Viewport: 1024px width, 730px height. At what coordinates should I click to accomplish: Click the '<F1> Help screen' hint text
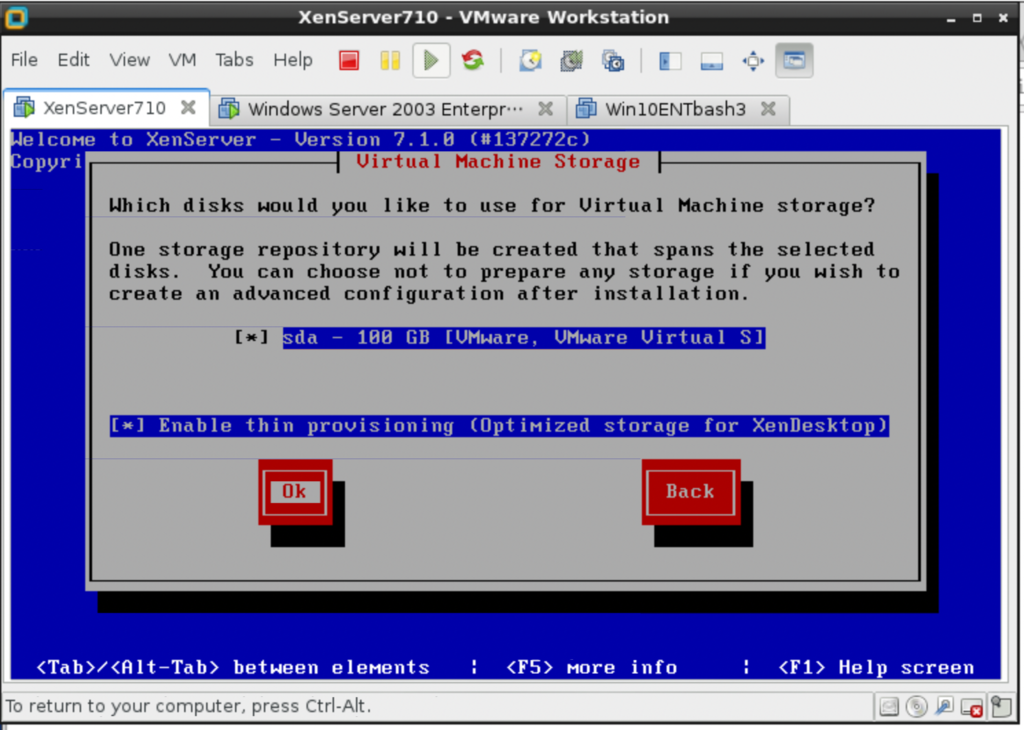point(876,667)
